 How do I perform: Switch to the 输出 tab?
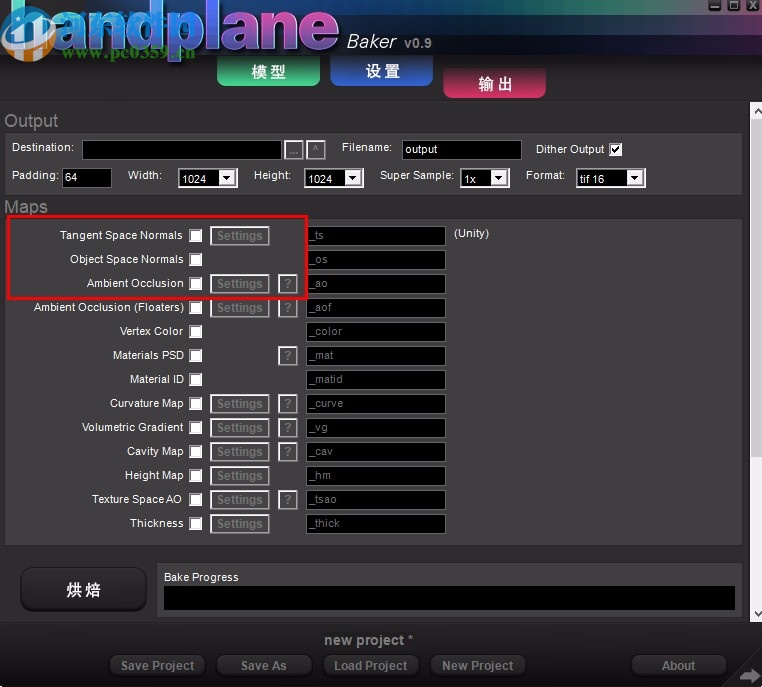coord(495,83)
